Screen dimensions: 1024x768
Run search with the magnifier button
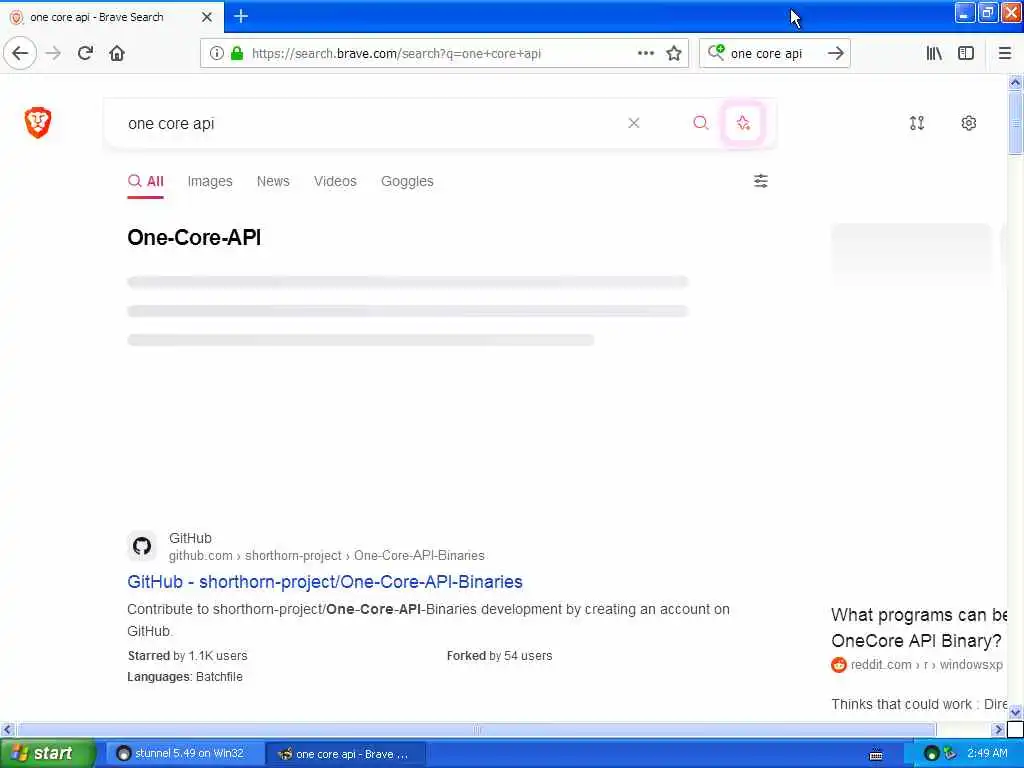700,123
